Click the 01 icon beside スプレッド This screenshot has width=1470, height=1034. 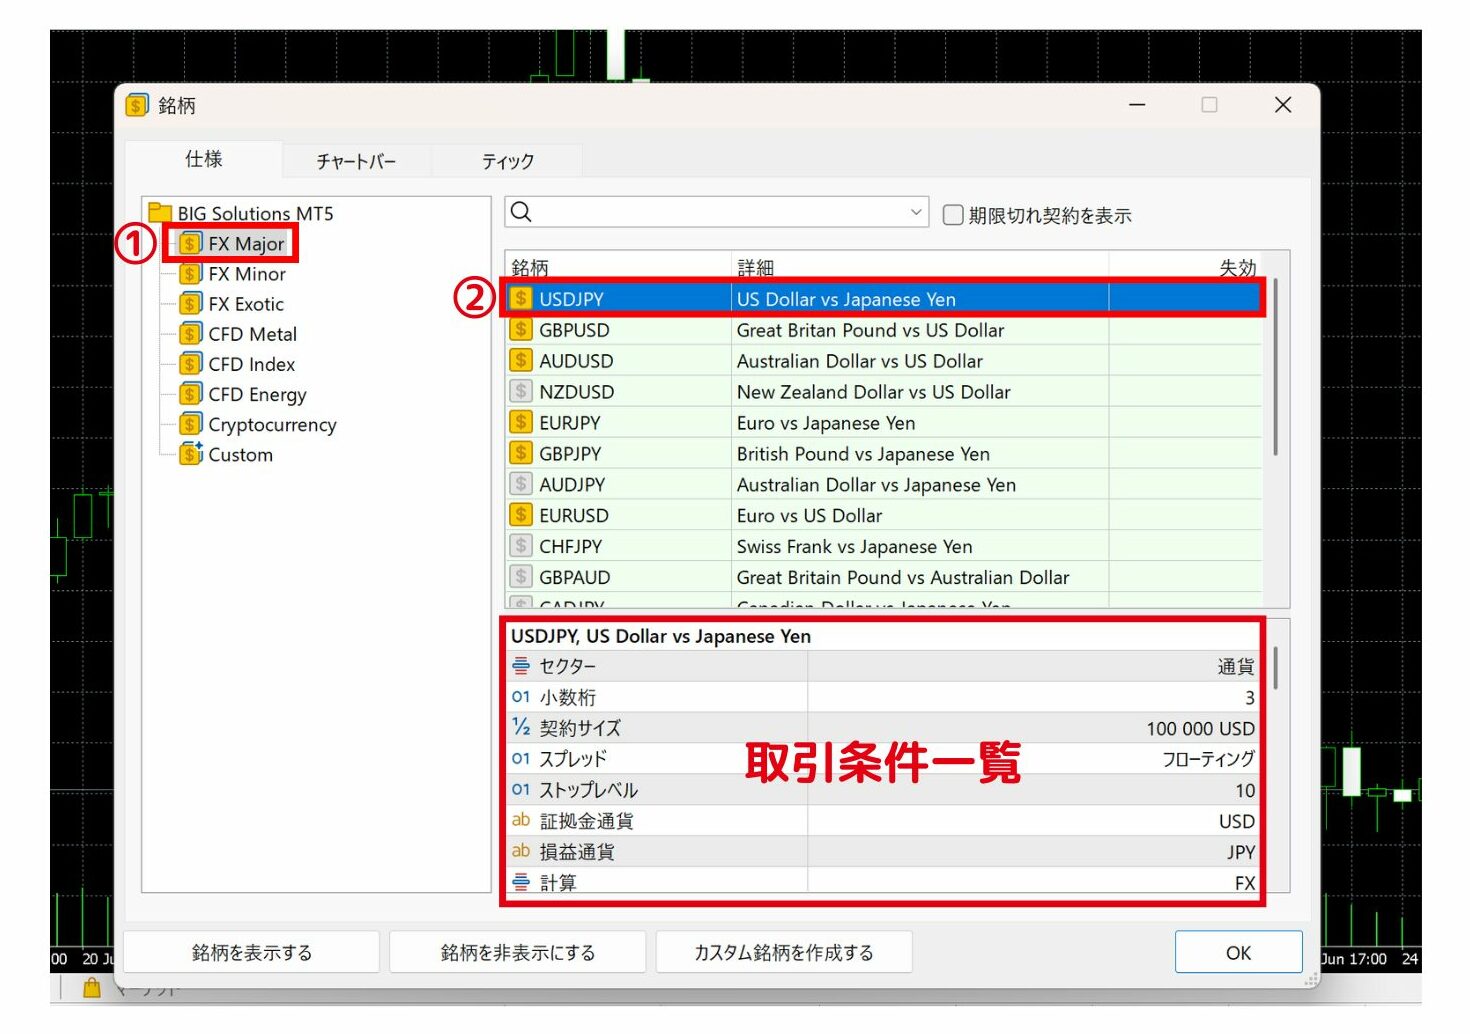click(x=520, y=758)
